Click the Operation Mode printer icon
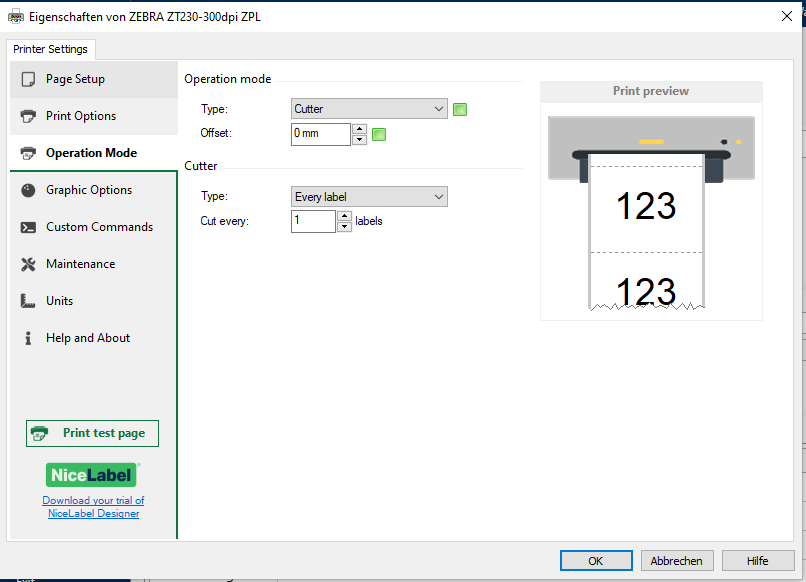This screenshot has width=806, height=582. [x=28, y=153]
